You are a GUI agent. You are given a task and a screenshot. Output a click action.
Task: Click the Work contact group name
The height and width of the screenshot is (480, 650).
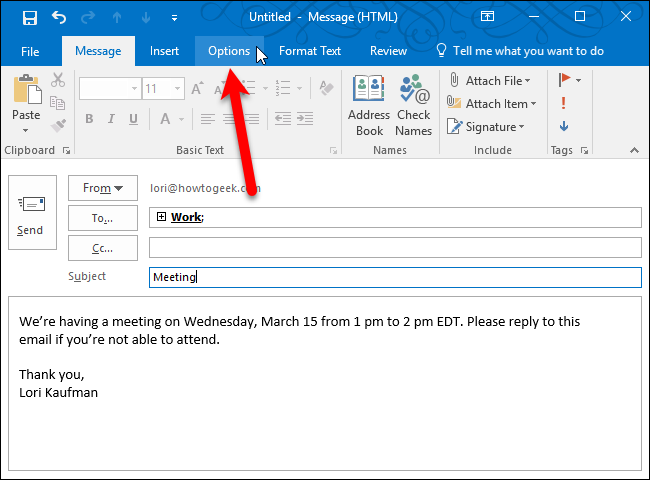pos(186,217)
